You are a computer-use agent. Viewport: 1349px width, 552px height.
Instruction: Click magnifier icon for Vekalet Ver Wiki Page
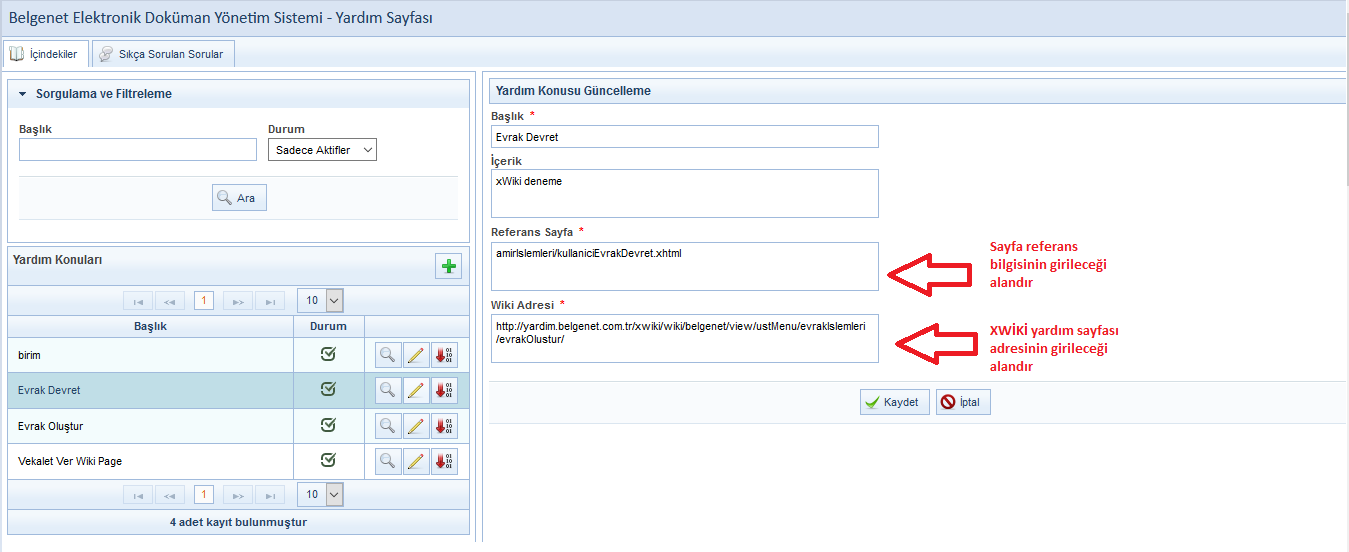tap(388, 461)
